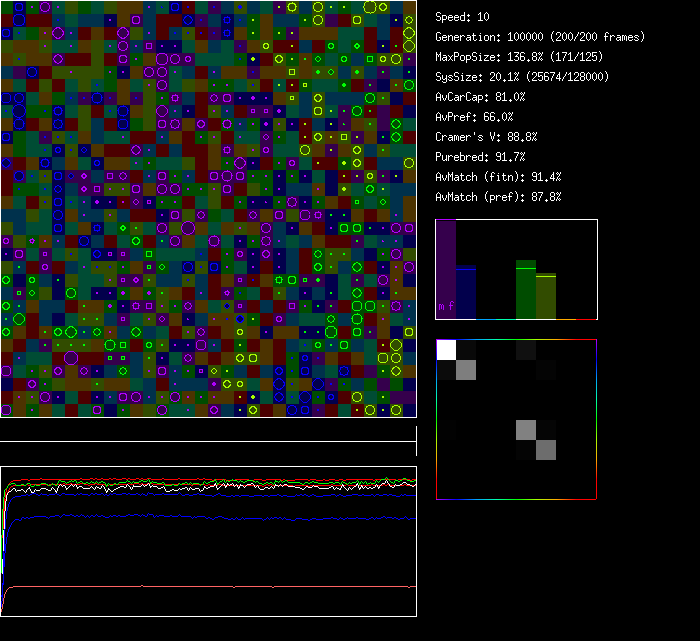This screenshot has height=641, width=700.
Task: Click the Speed: 10 readout
Action: point(462,17)
